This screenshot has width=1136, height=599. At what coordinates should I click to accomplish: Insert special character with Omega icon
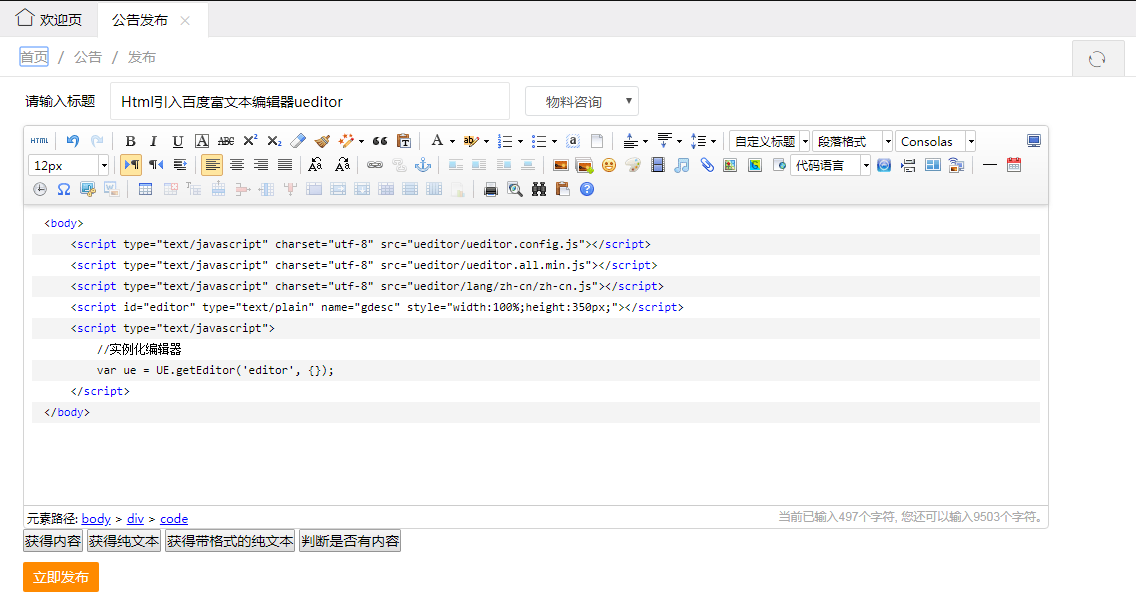[63, 189]
